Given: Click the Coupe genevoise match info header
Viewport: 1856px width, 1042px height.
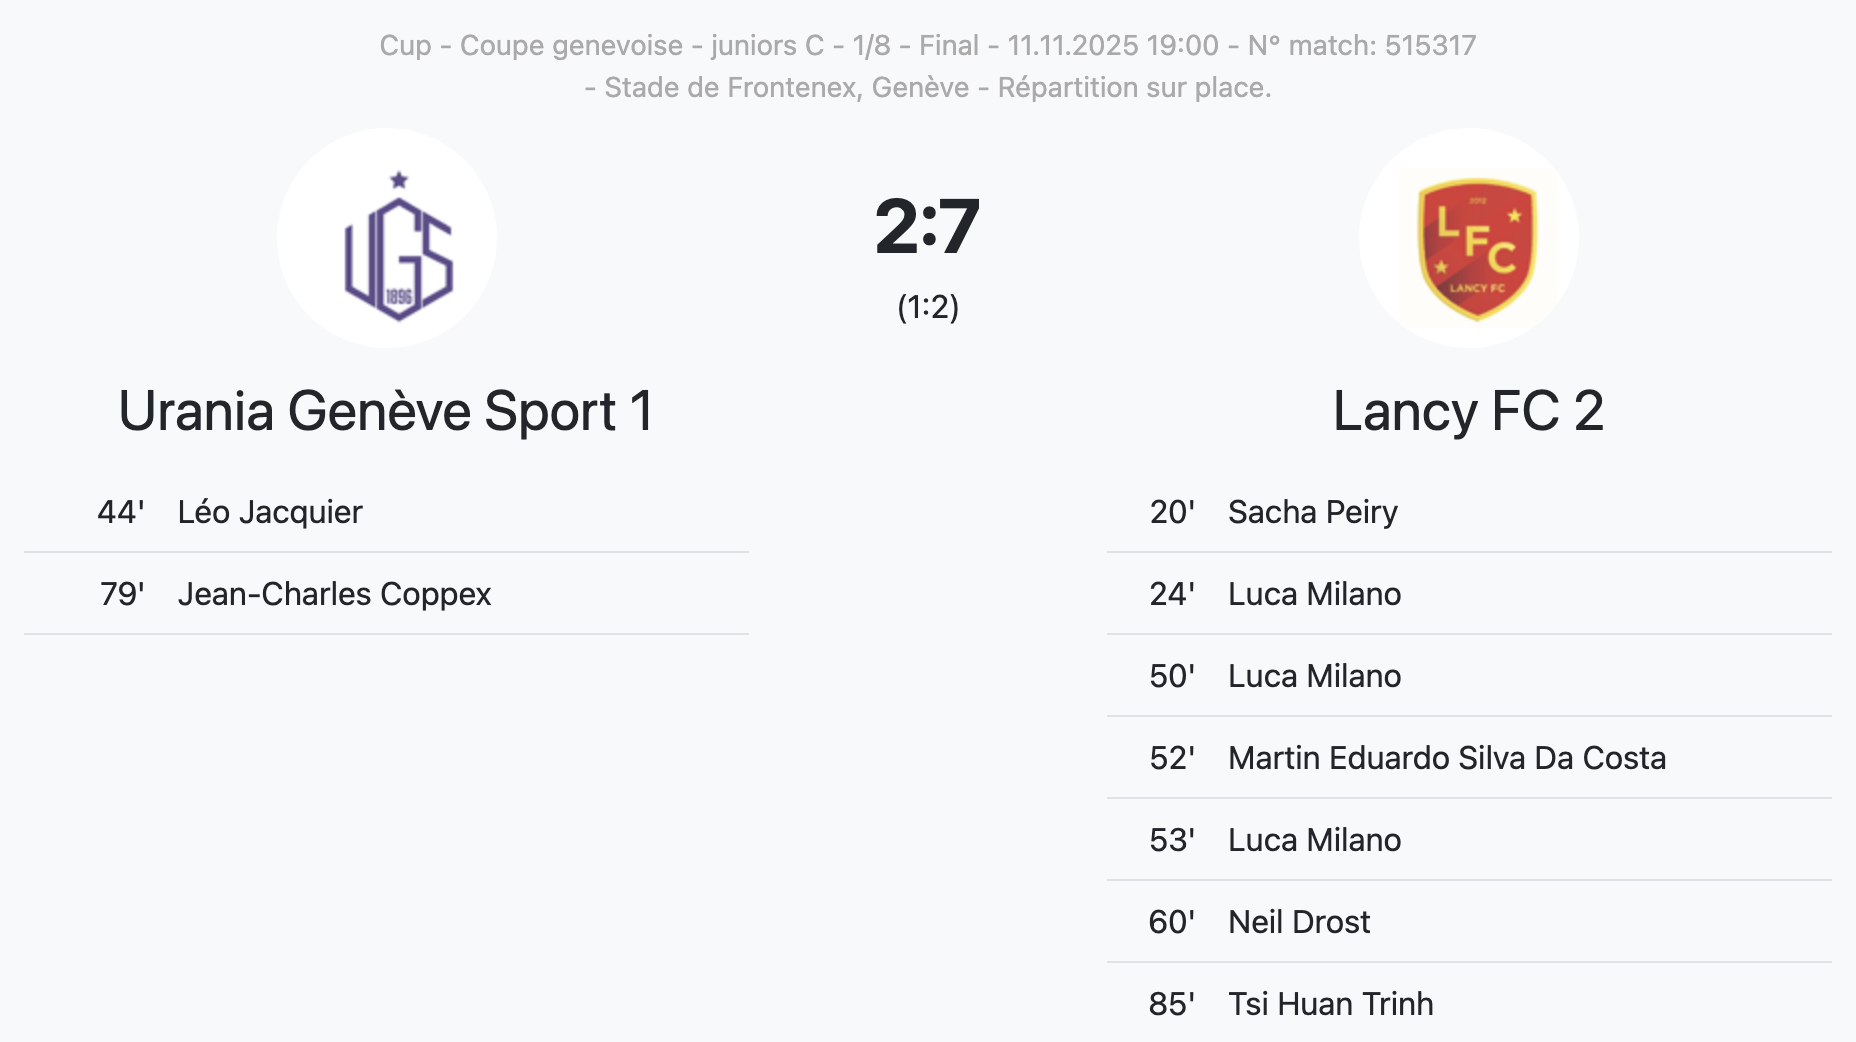Looking at the screenshot, I should (x=927, y=45).
